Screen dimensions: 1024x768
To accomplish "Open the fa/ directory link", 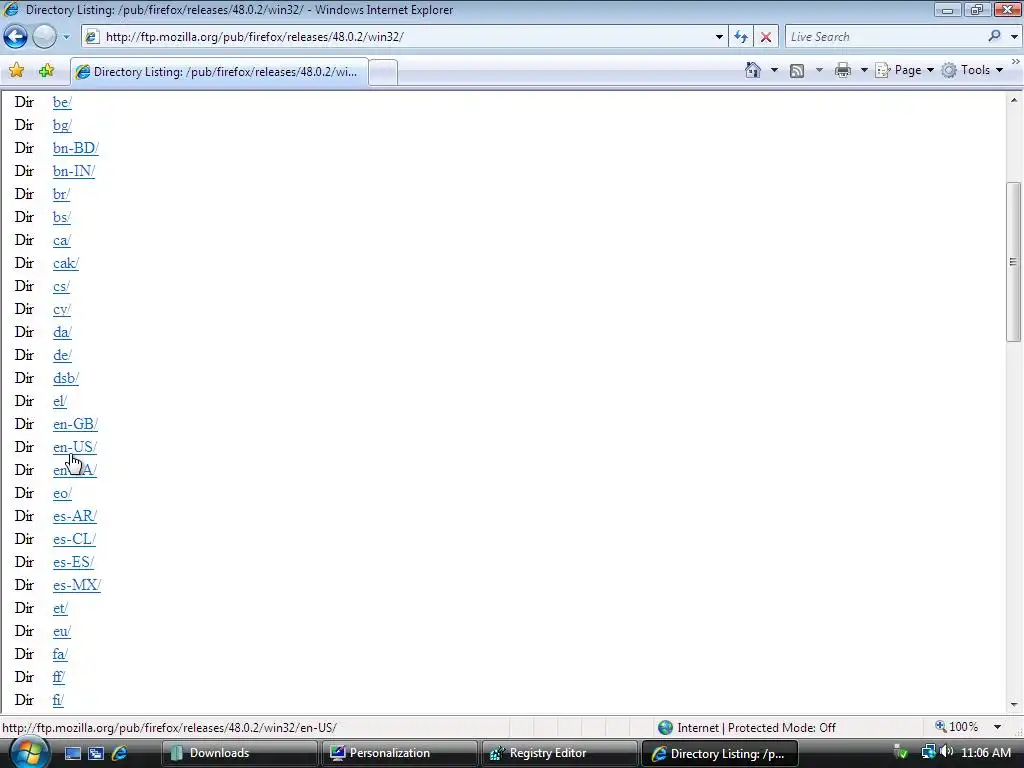I will pyautogui.click(x=60, y=654).
